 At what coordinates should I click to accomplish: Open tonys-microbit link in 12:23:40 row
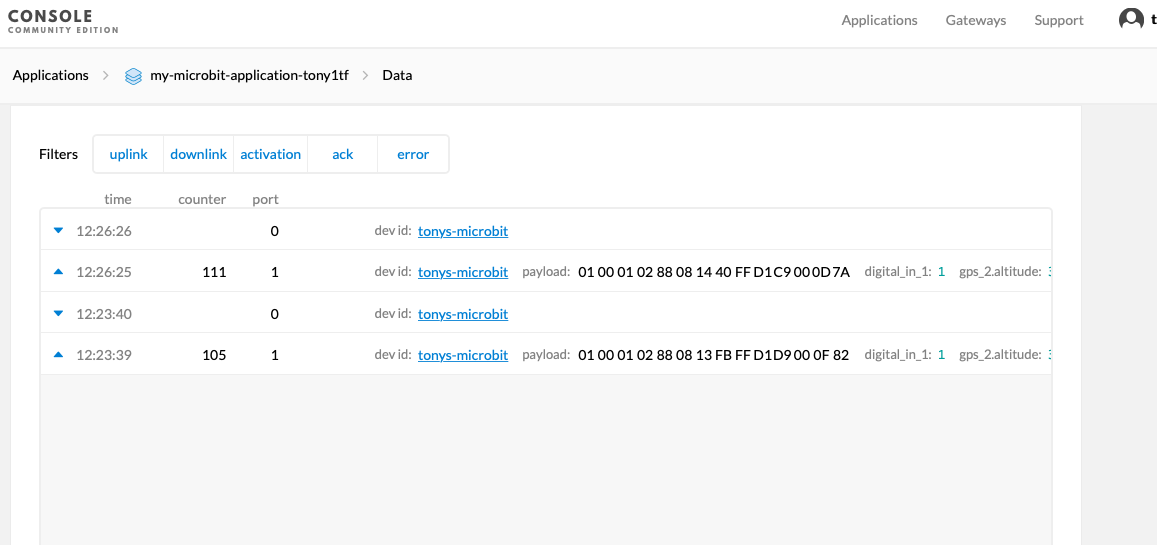tap(463, 314)
